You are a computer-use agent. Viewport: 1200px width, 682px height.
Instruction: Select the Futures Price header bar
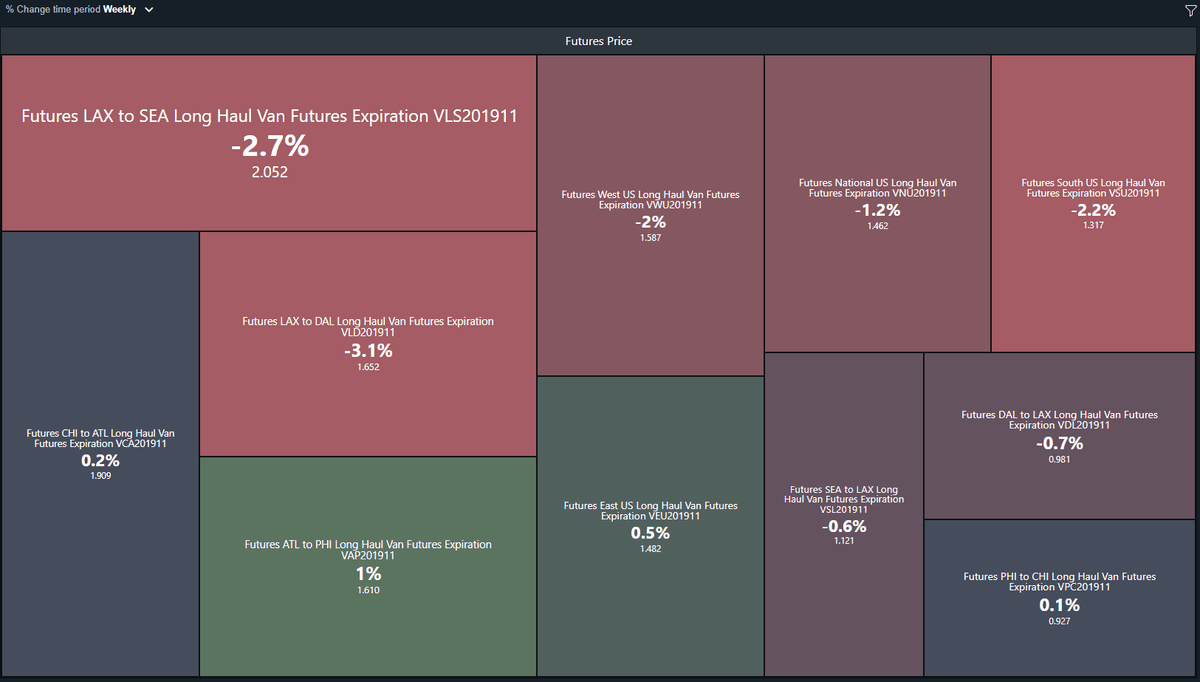(599, 41)
